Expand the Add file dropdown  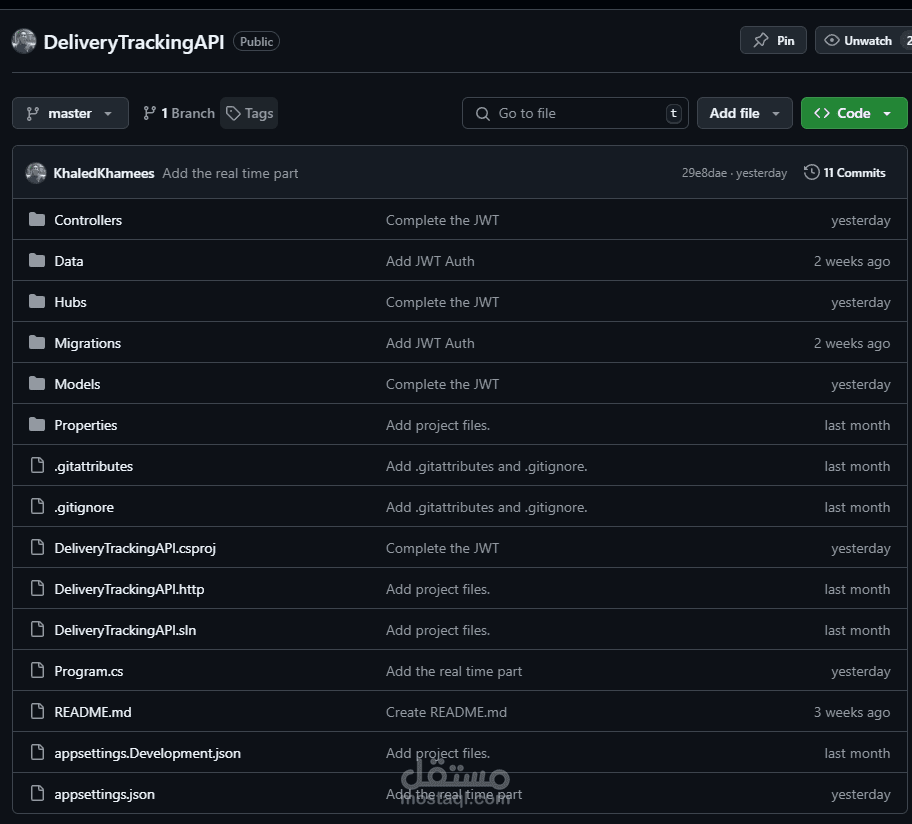[744, 113]
